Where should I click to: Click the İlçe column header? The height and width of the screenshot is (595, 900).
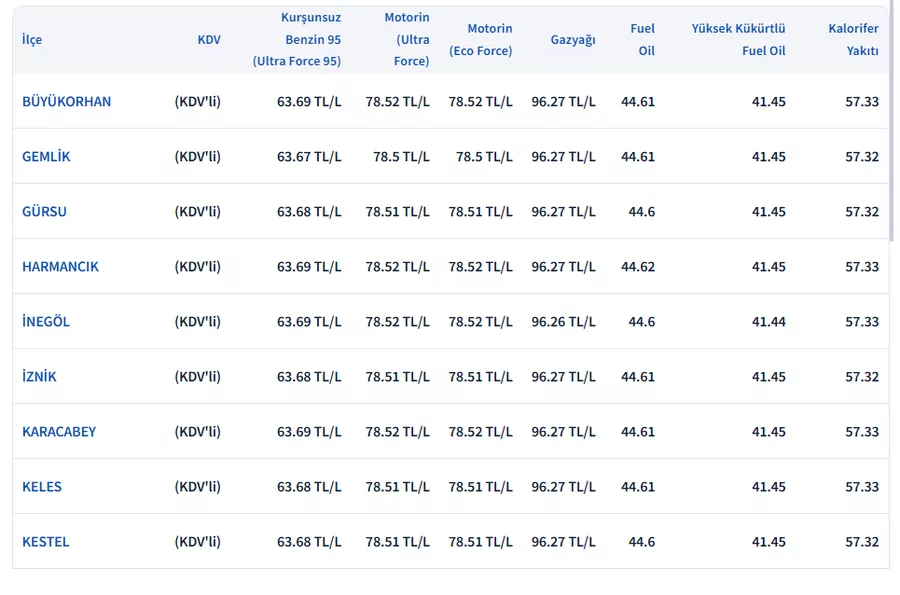(x=32, y=40)
